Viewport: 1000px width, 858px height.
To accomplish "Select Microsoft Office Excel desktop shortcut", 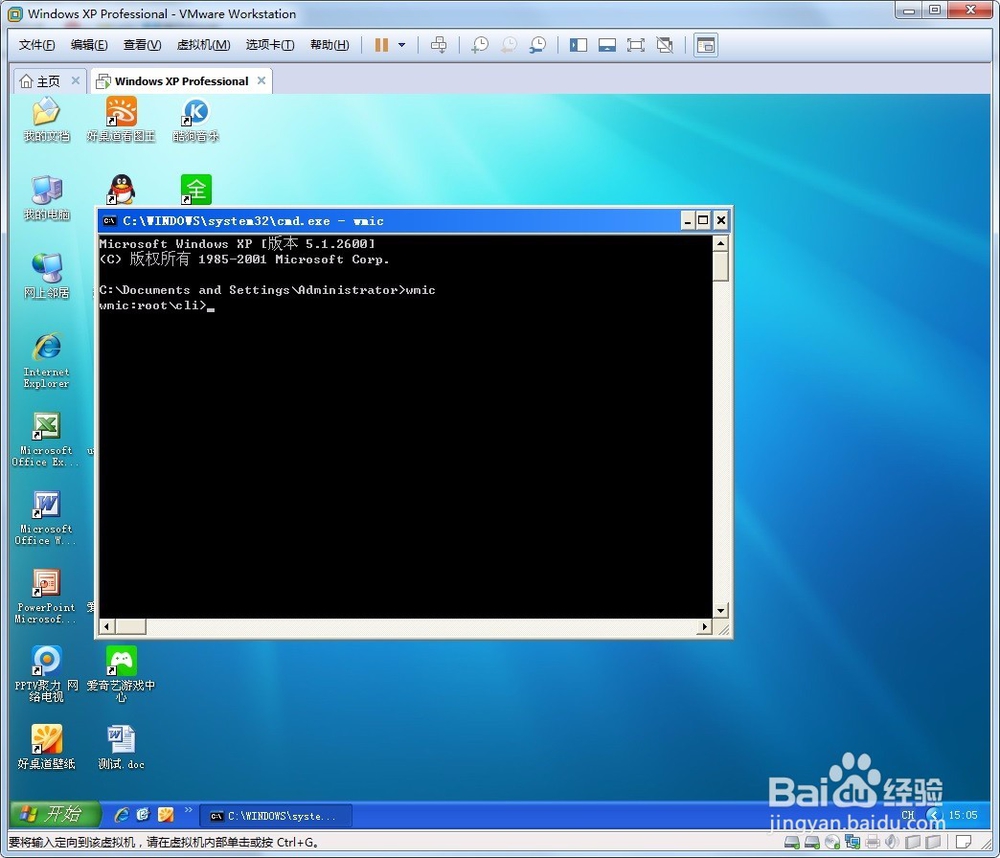I will 46,439.
